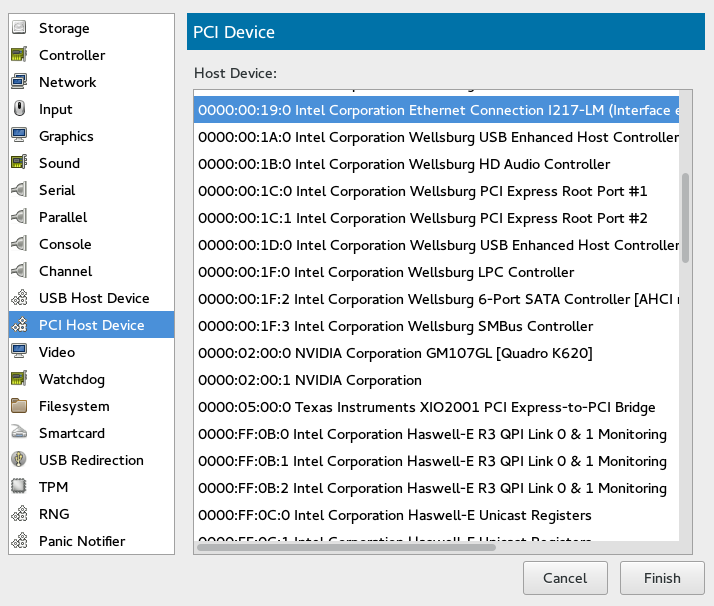Select Video in the hardware list

pos(56,352)
